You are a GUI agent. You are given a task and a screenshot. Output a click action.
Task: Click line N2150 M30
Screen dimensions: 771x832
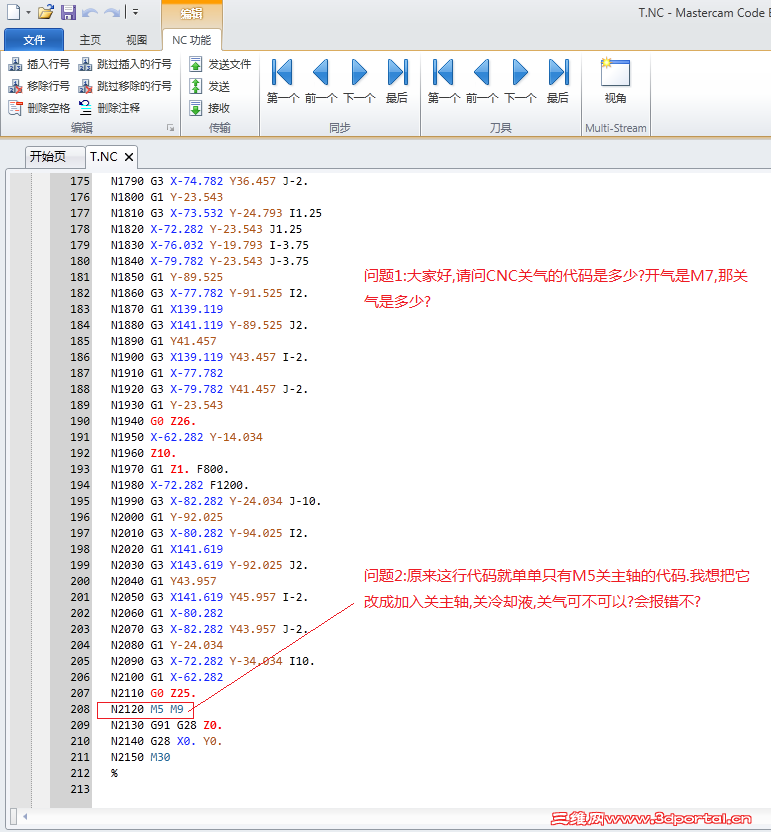pyautogui.click(x=141, y=757)
